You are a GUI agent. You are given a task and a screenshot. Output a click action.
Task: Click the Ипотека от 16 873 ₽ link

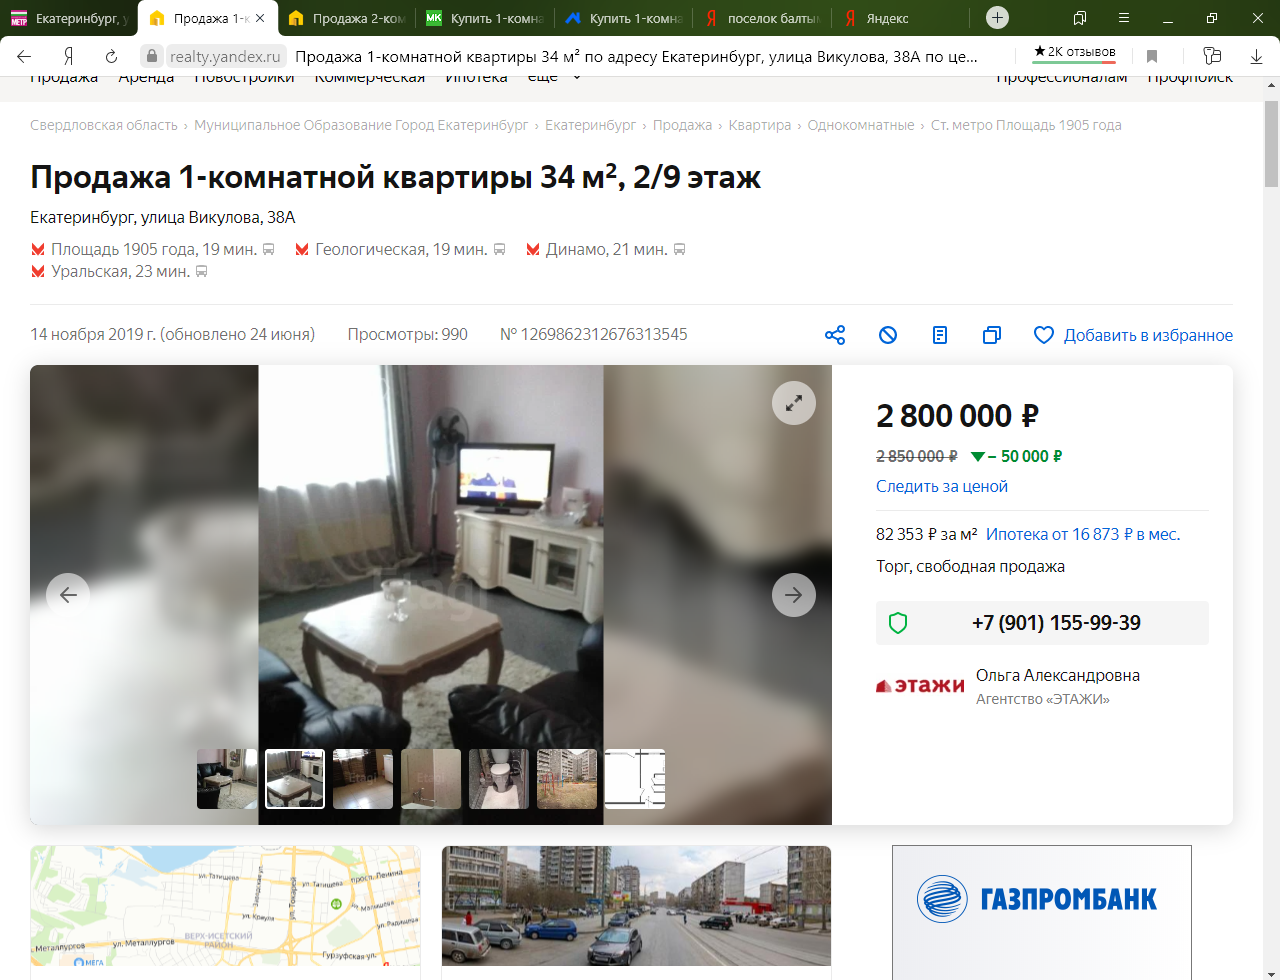coord(1083,534)
